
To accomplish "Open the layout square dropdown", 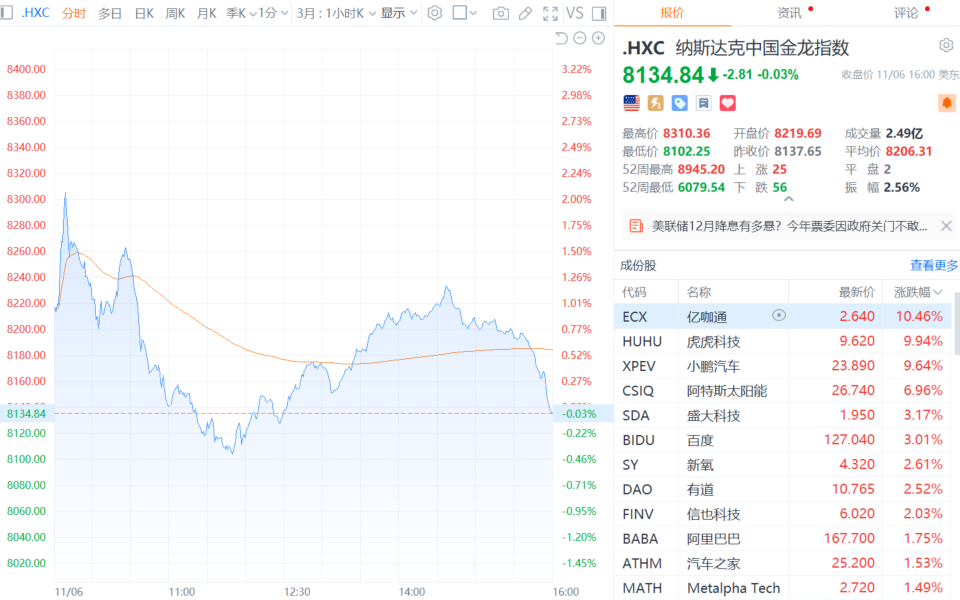I will click(464, 13).
